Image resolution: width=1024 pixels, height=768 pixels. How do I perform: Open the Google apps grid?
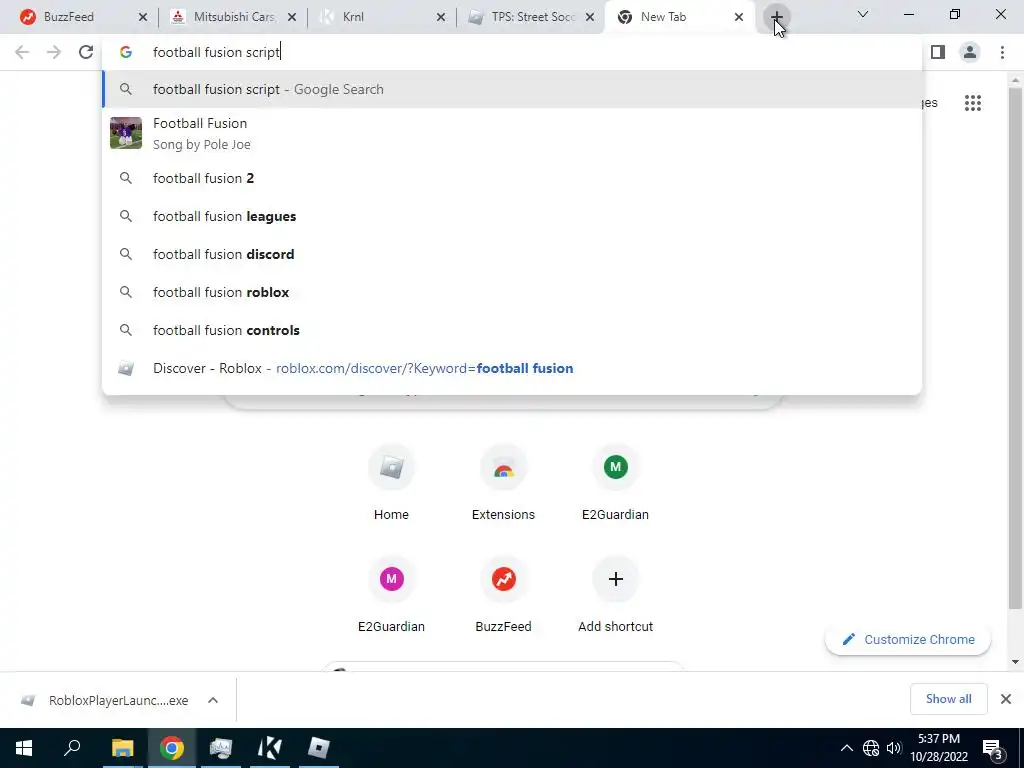tap(973, 103)
